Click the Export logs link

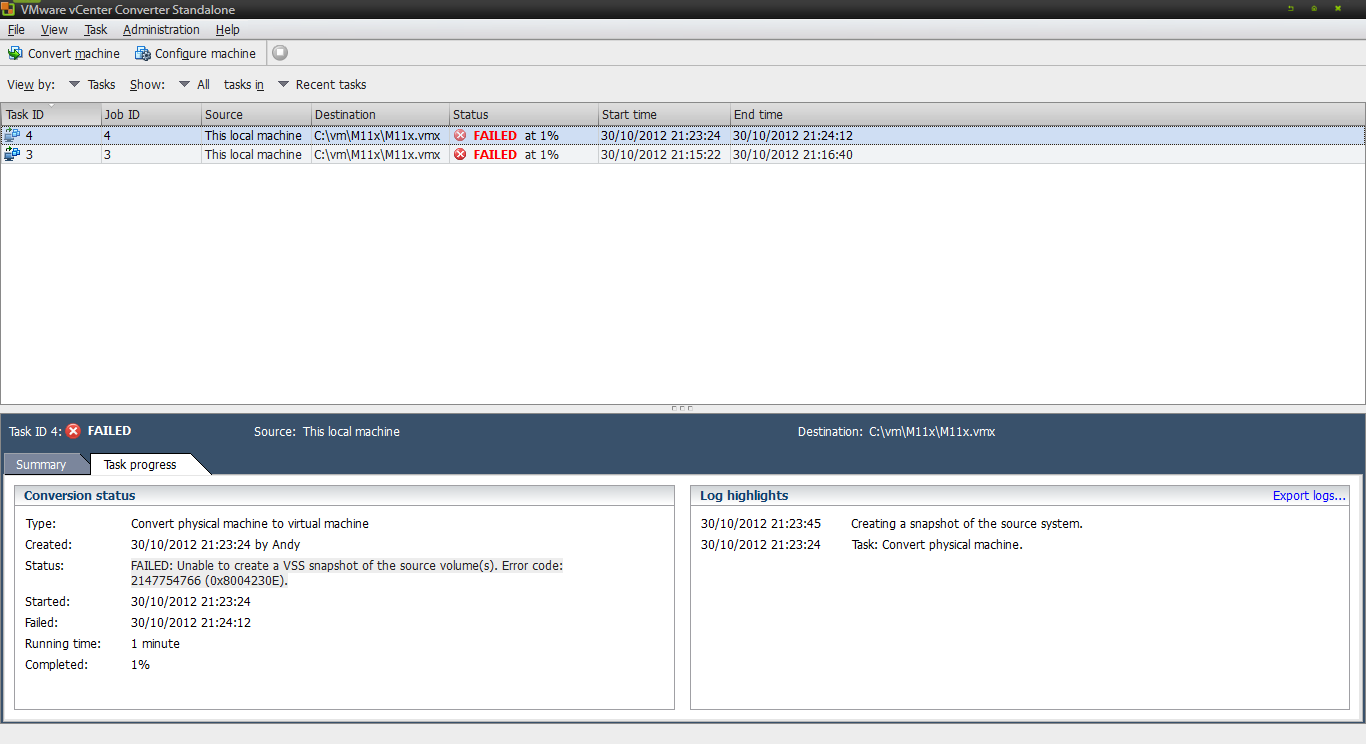point(1309,496)
